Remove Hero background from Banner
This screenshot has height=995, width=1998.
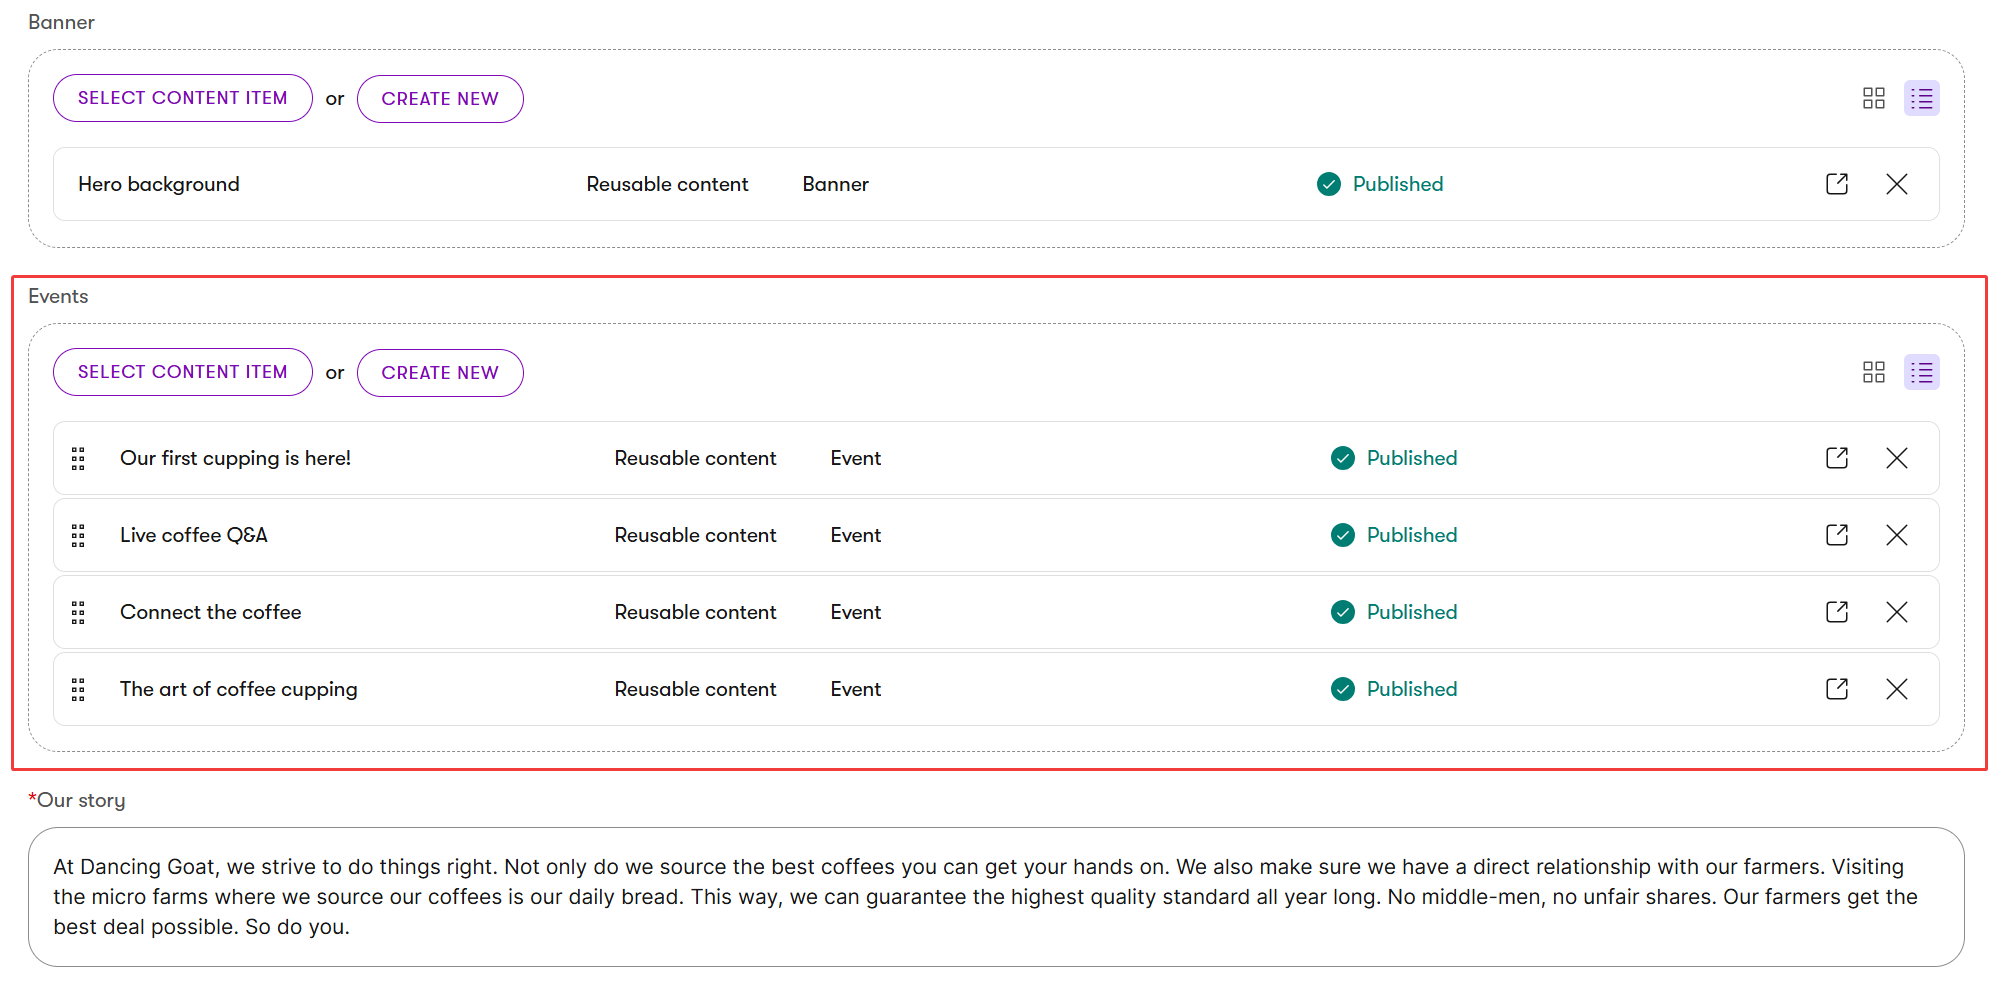tap(1896, 184)
